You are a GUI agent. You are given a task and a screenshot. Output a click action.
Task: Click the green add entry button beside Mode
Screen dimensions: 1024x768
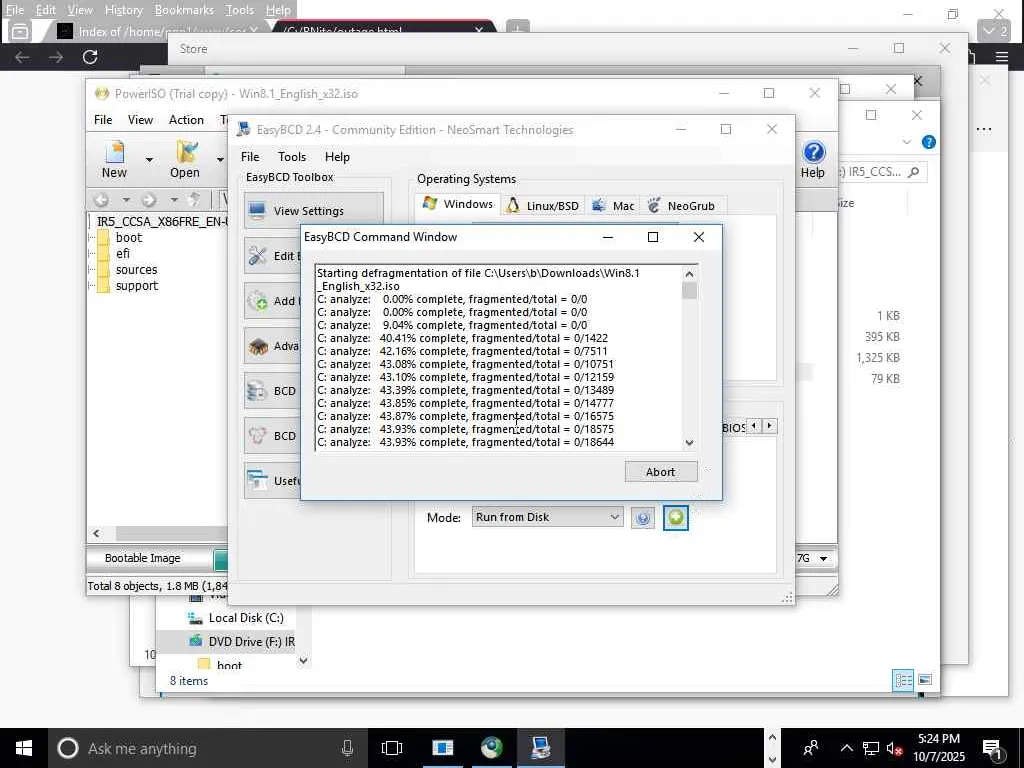675,518
